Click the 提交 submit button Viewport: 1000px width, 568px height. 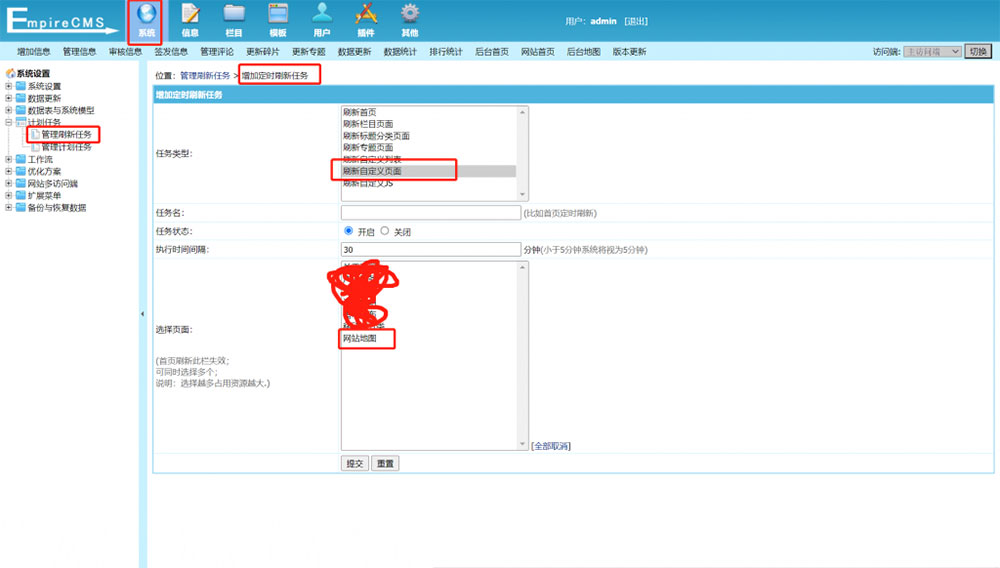click(x=355, y=463)
